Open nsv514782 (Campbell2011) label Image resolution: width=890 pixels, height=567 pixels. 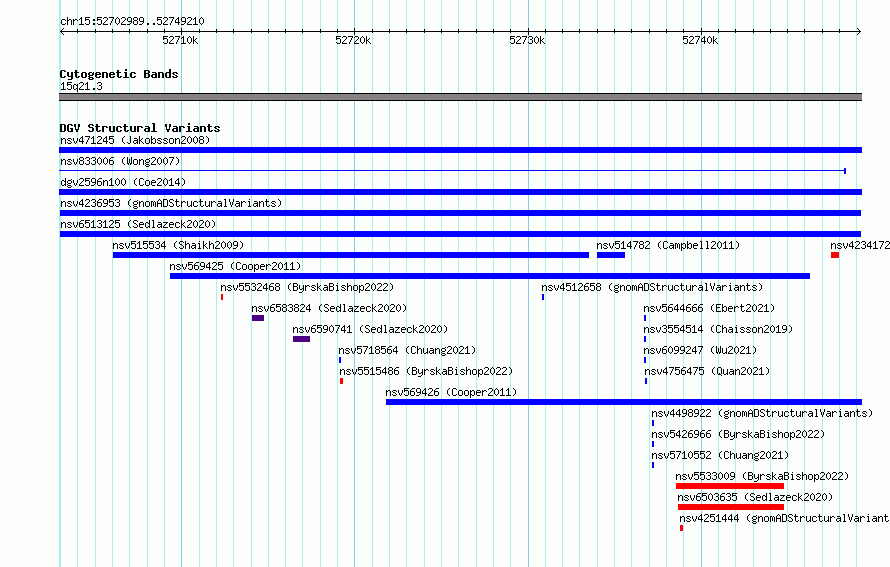(668, 245)
